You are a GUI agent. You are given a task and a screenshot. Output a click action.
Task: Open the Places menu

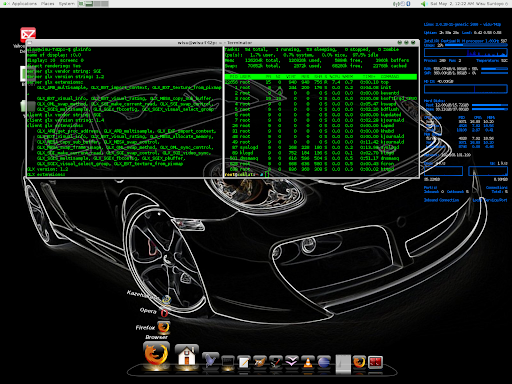(x=48, y=4)
